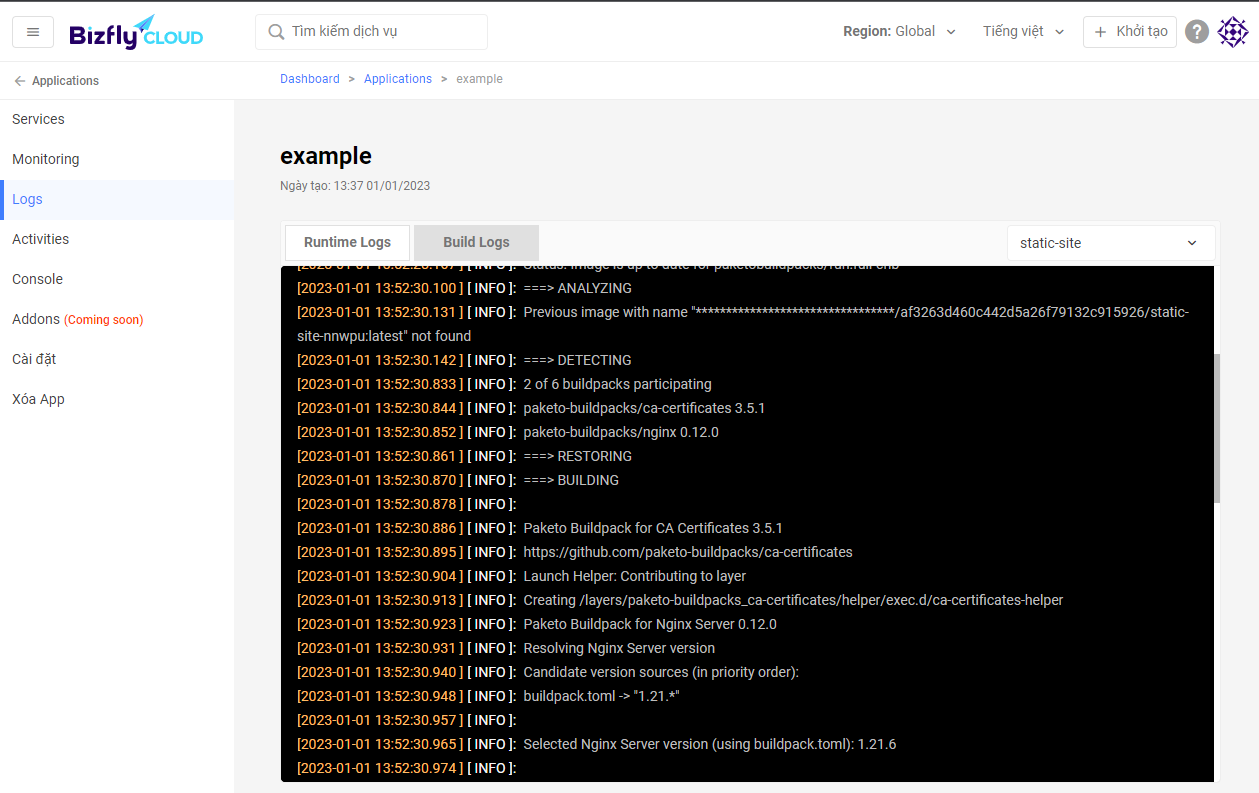Viewport: 1259px width, 793px height.
Task: Open the static-site component dropdown
Action: coord(1110,243)
